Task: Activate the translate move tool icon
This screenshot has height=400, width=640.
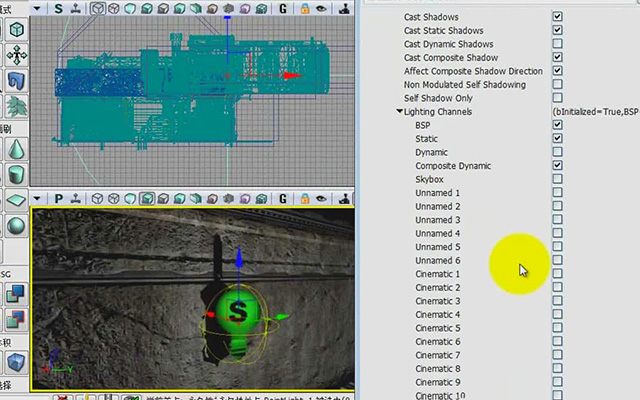Action: tap(16, 55)
